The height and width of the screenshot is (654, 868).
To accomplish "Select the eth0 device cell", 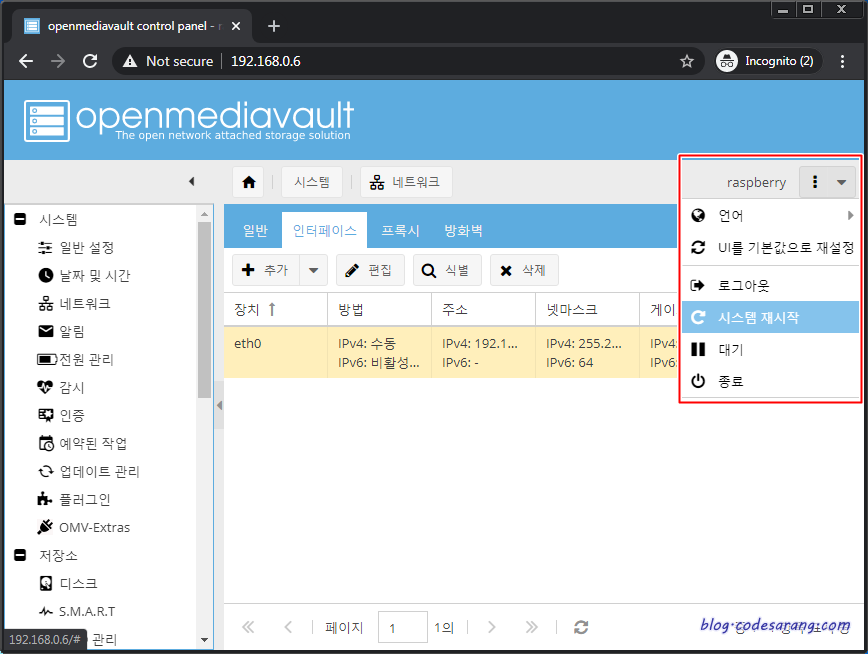I will [x=276, y=353].
